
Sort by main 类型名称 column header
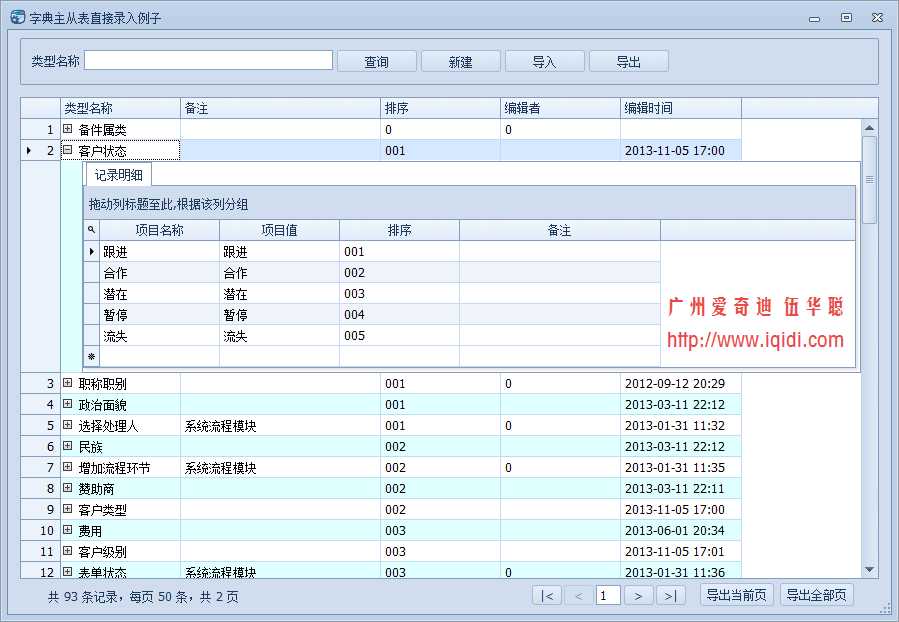coord(120,108)
